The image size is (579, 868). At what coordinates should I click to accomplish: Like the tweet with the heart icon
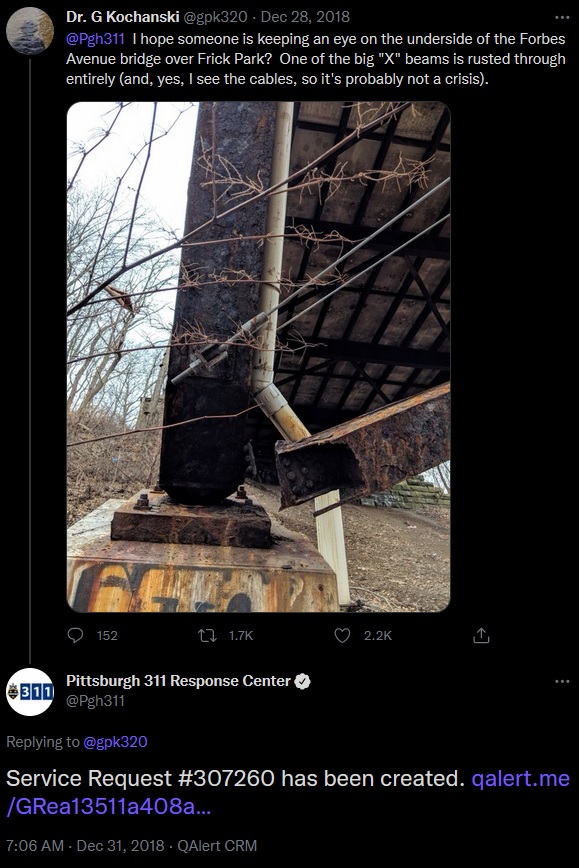pos(342,636)
